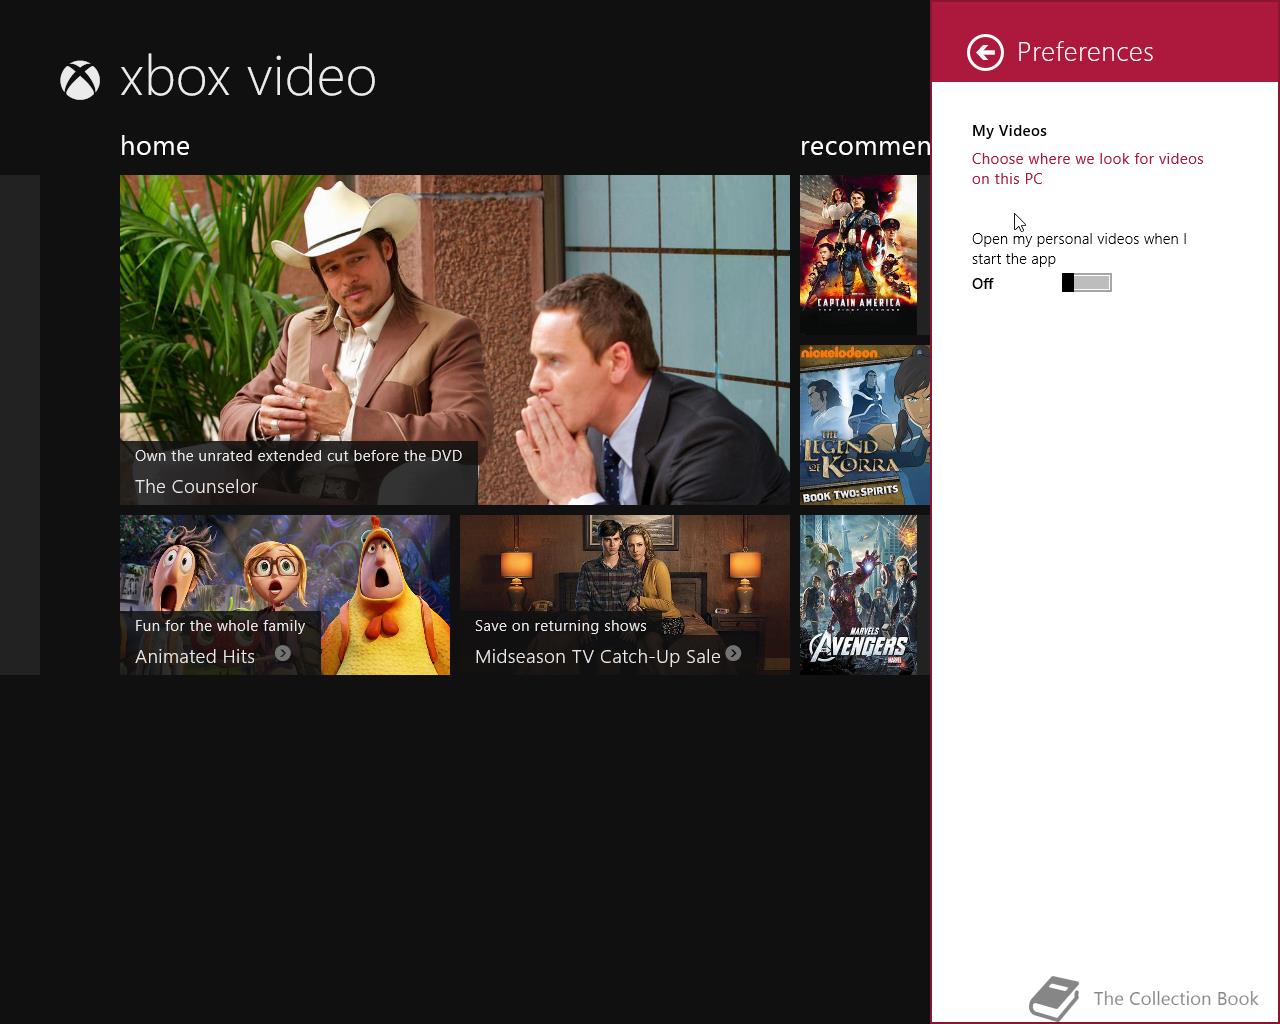The width and height of the screenshot is (1280, 1024).
Task: Select Marvel's Avengers movie poster
Action: click(859, 595)
